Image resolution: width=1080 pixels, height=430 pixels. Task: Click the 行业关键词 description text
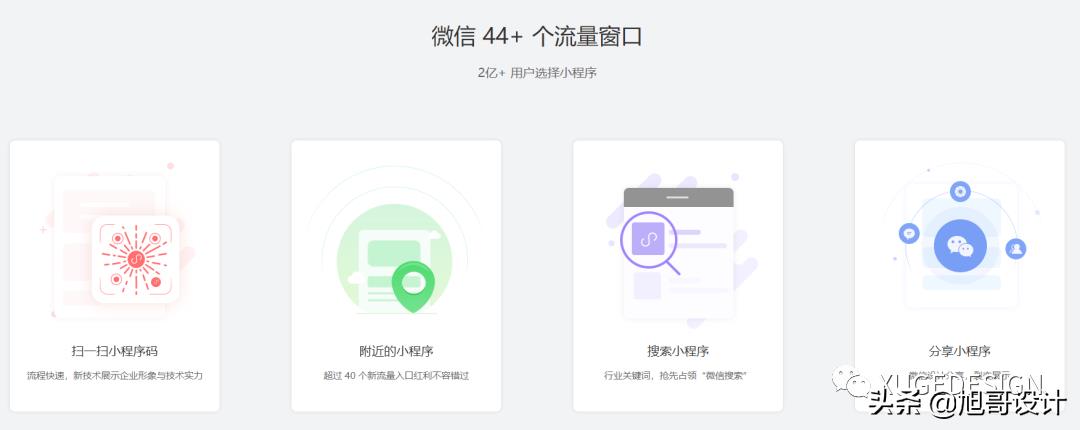(678, 376)
